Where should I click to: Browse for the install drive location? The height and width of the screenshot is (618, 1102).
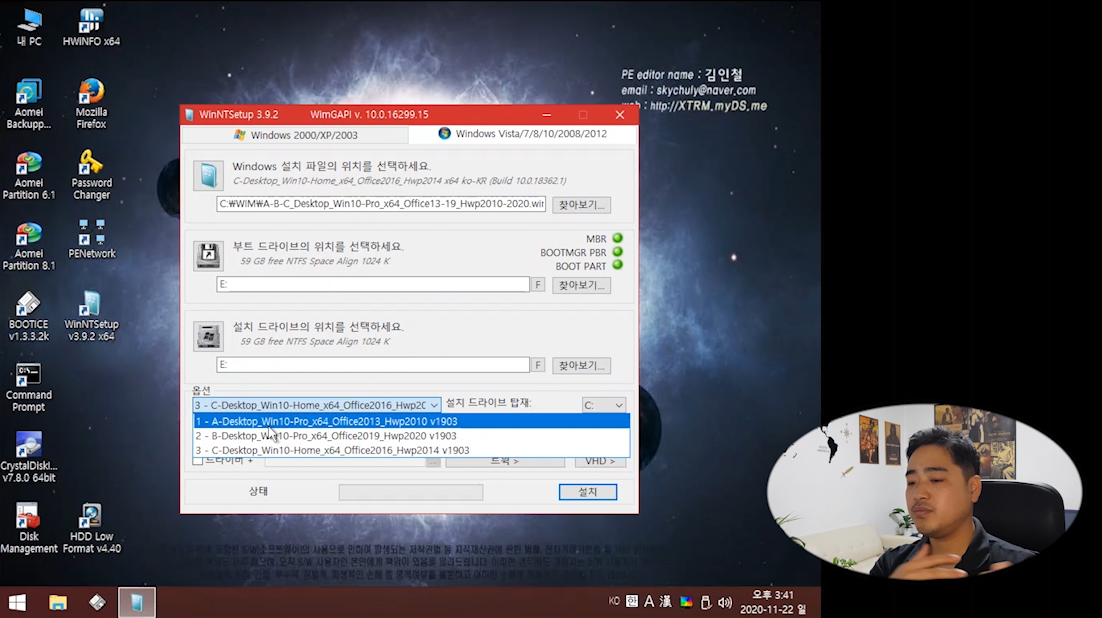581,366
